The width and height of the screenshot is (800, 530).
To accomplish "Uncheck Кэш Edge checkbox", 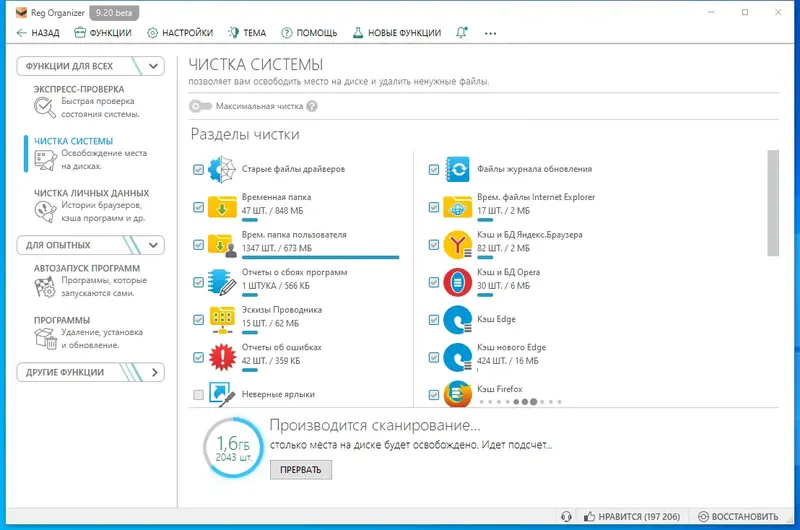I will coord(434,320).
